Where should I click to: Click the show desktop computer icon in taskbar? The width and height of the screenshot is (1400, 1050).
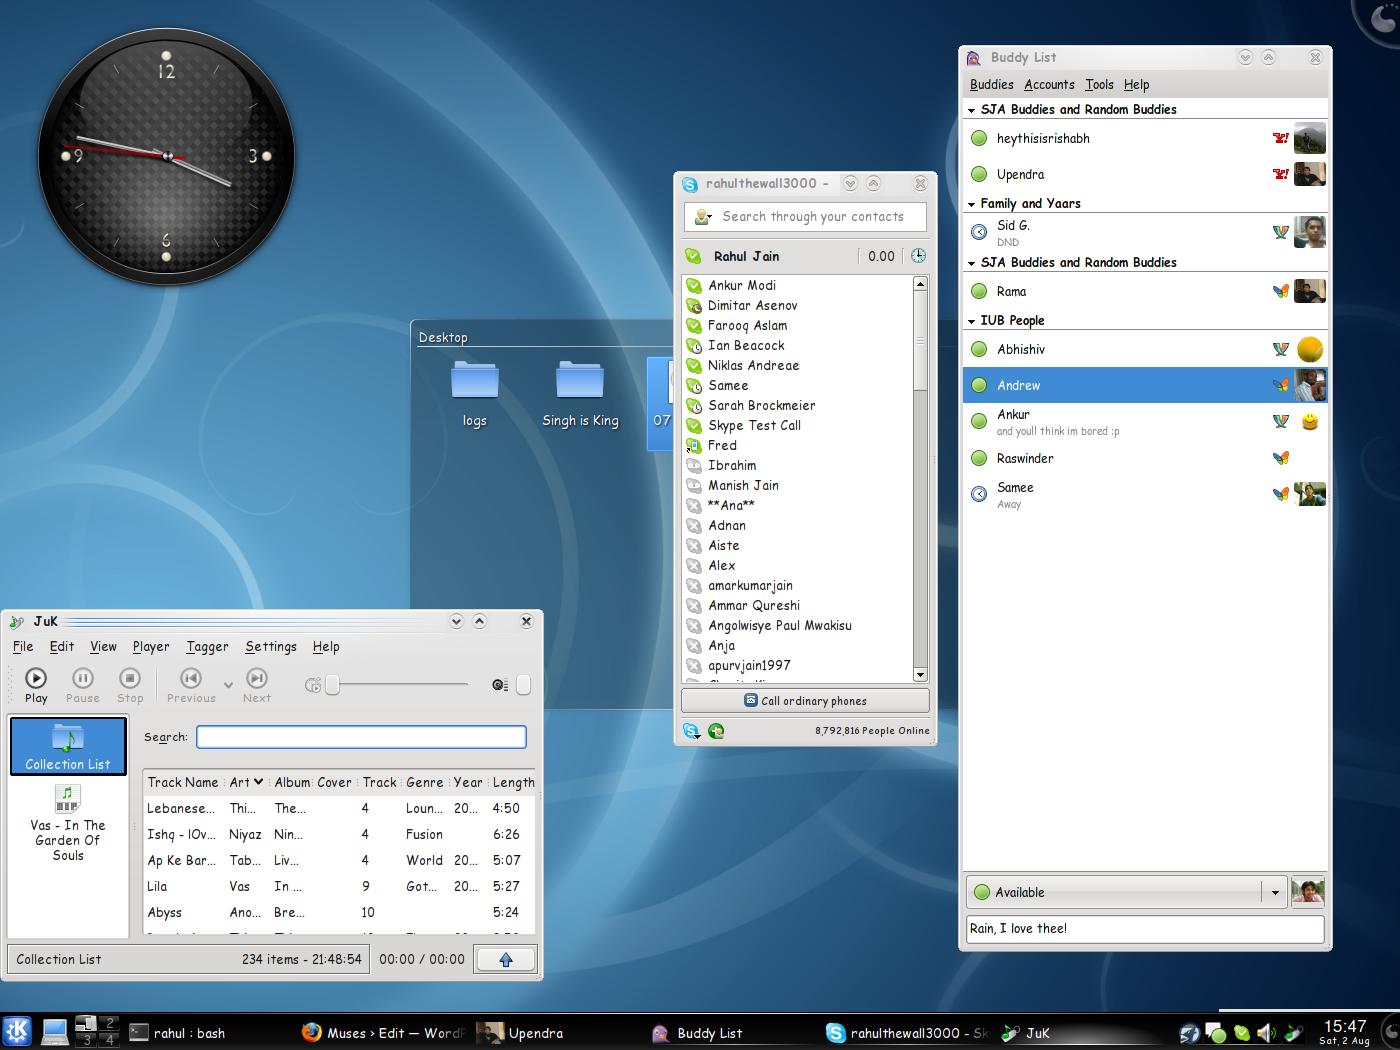pos(54,1032)
